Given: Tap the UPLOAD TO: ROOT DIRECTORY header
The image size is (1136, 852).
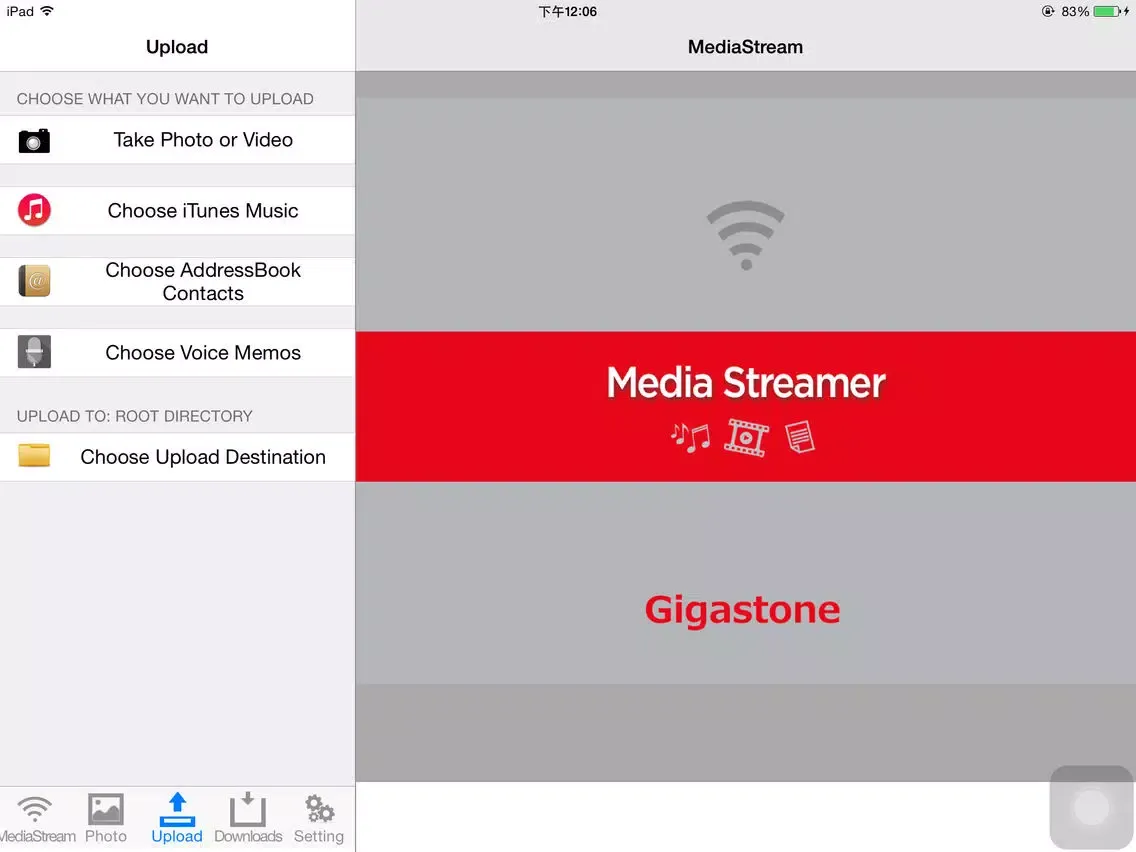Looking at the screenshot, I should 135,416.
